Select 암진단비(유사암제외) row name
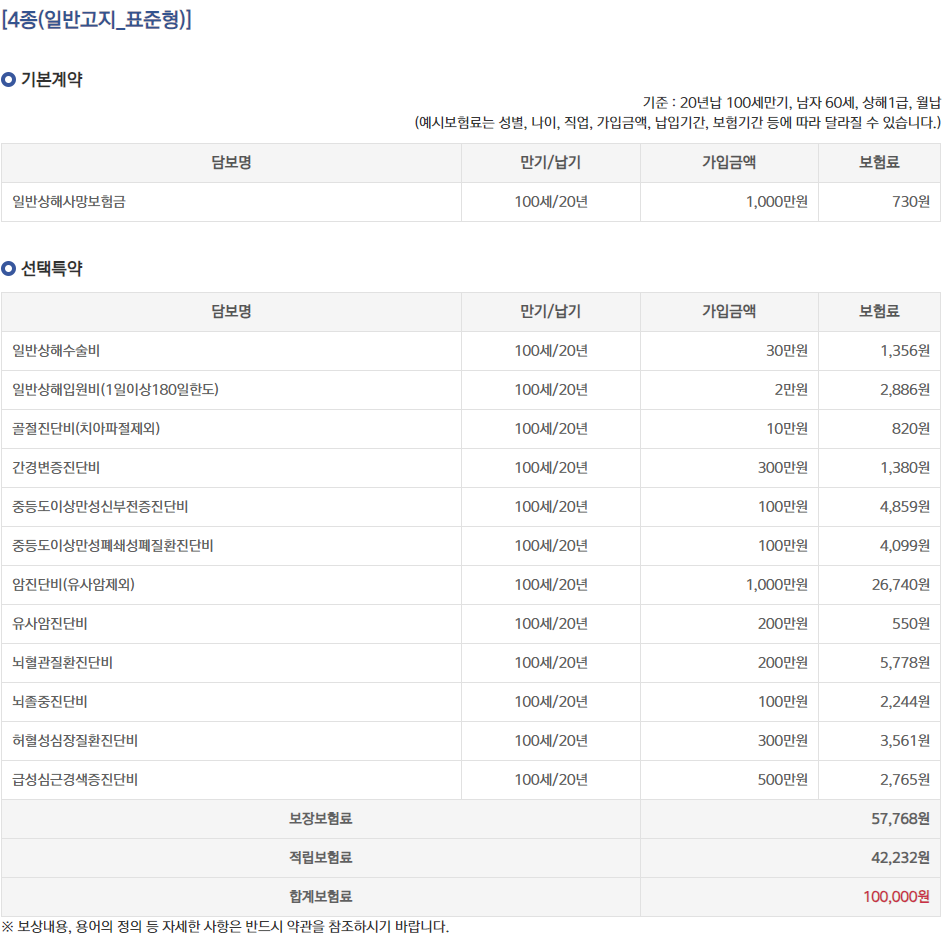Viewport: 944px width, 946px height. (74, 585)
